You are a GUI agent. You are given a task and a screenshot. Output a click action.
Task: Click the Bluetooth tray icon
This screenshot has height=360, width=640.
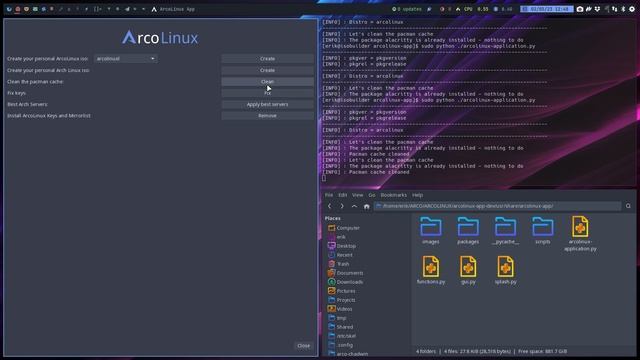coord(623,9)
